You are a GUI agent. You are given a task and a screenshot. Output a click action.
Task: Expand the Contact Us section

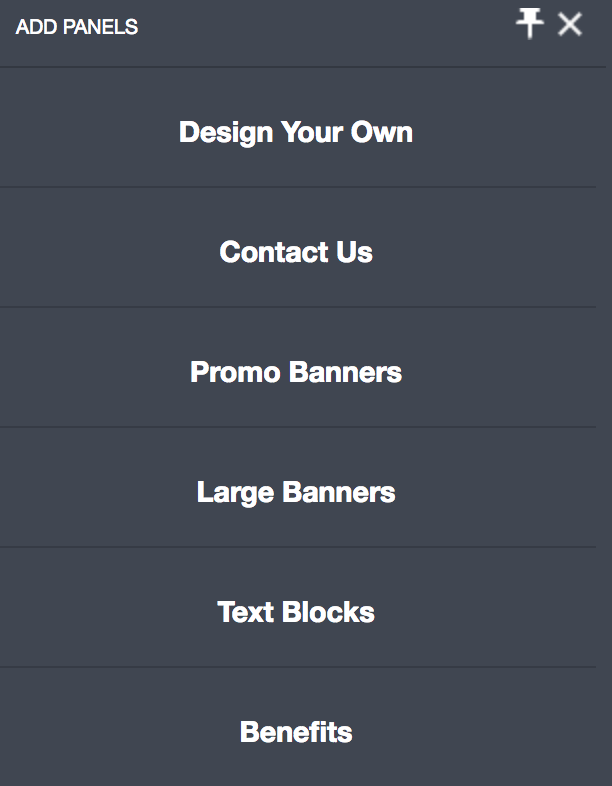coord(296,252)
